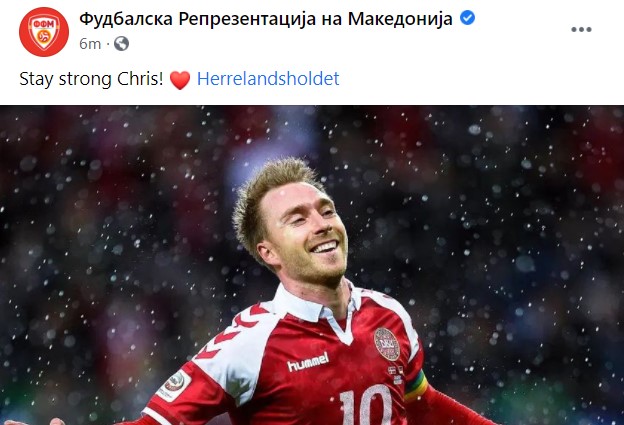624x425 pixels.
Task: Click the number 10 on the jersey
Action: point(366,405)
